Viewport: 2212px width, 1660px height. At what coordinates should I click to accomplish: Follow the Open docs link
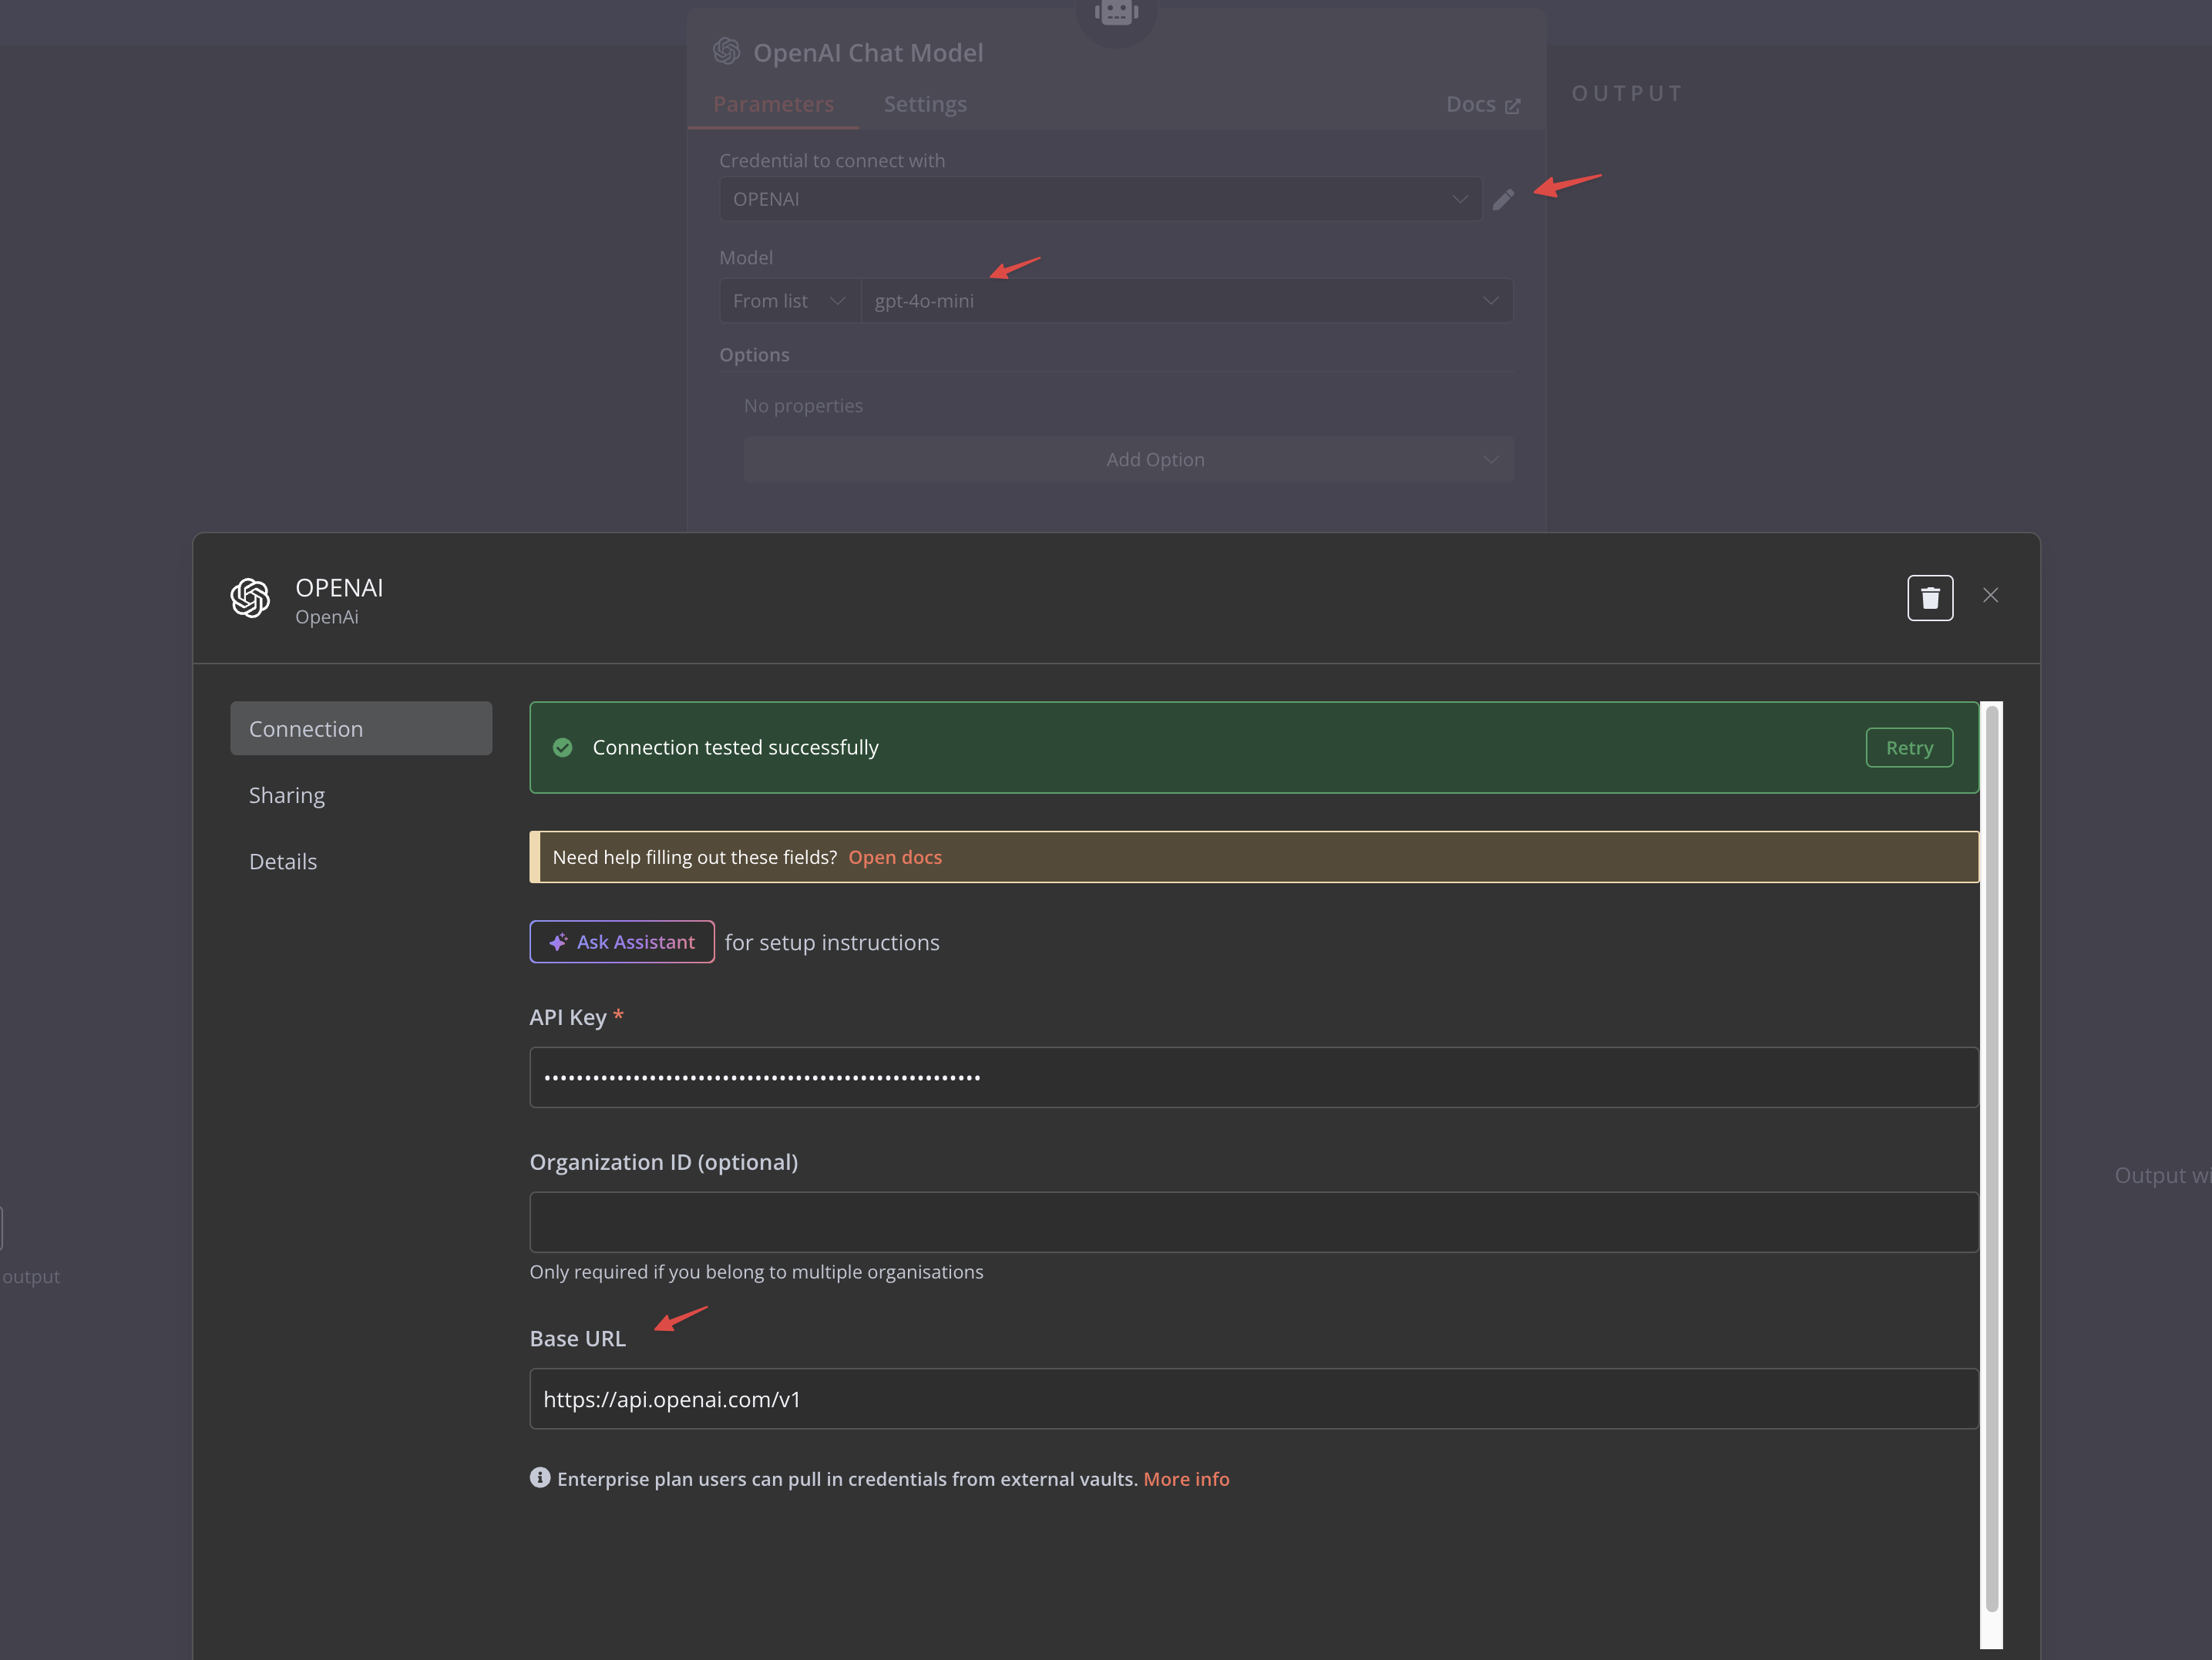point(895,857)
